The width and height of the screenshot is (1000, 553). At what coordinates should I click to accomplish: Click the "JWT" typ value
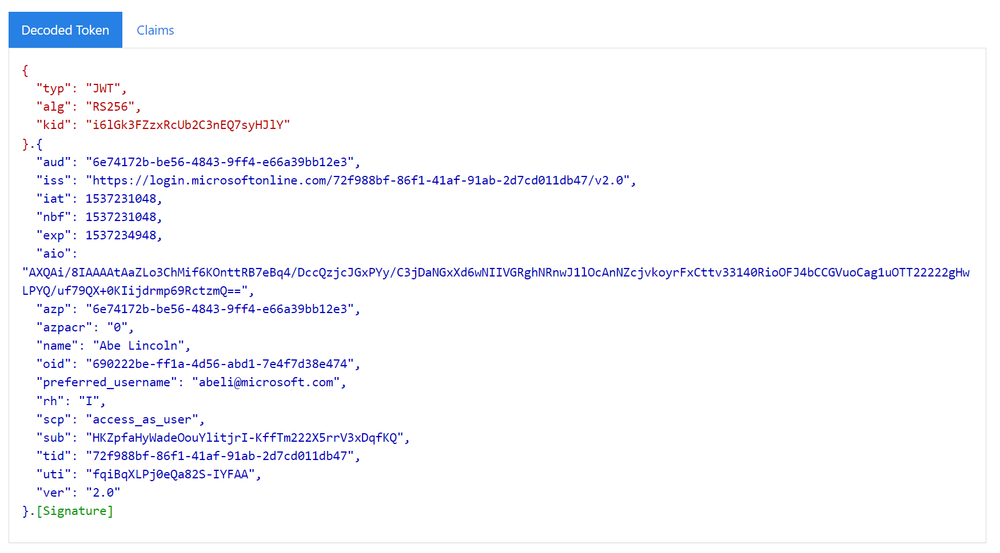[x=106, y=89]
